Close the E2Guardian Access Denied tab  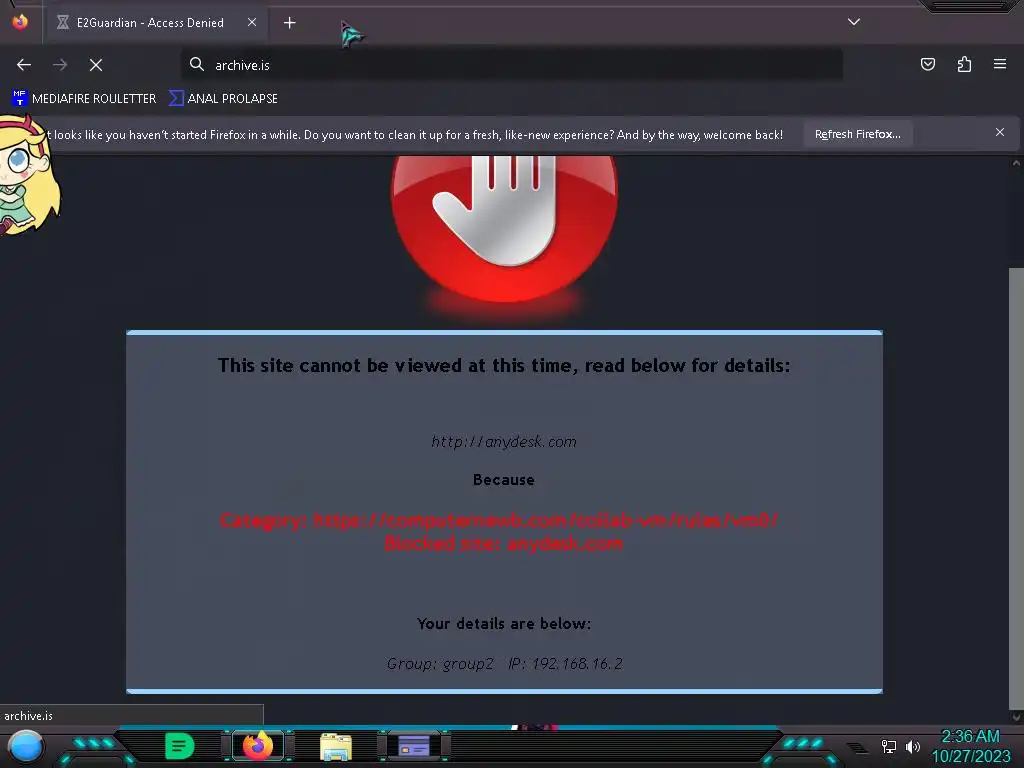[252, 22]
